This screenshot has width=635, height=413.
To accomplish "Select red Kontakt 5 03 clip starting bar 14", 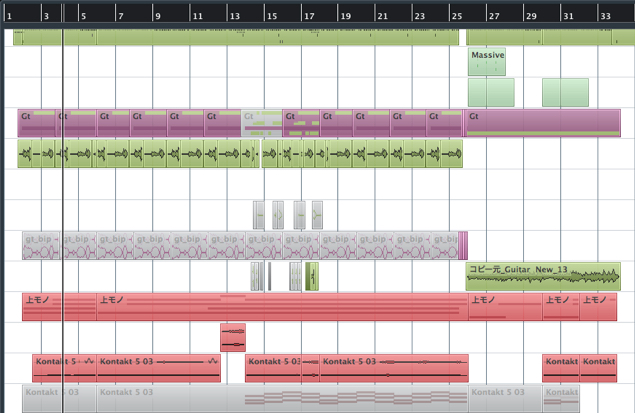I will tap(273, 368).
